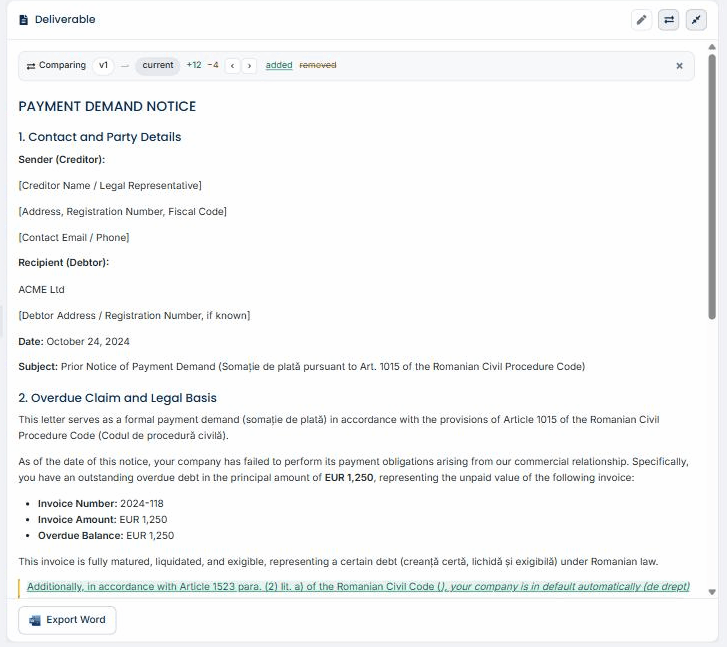Viewport: 727px width, 647px height.
Task: Click the collapse panel icon
Action: (x=696, y=20)
